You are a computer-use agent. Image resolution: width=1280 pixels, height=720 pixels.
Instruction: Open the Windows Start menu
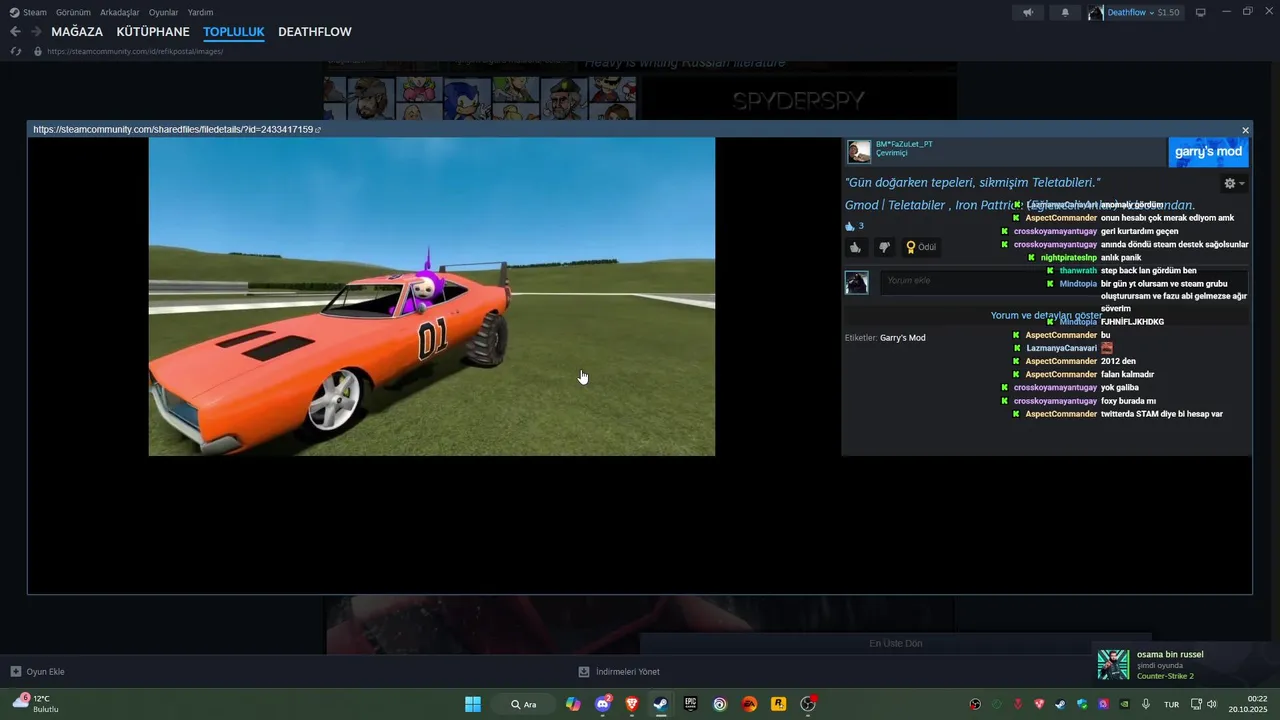[x=473, y=704]
